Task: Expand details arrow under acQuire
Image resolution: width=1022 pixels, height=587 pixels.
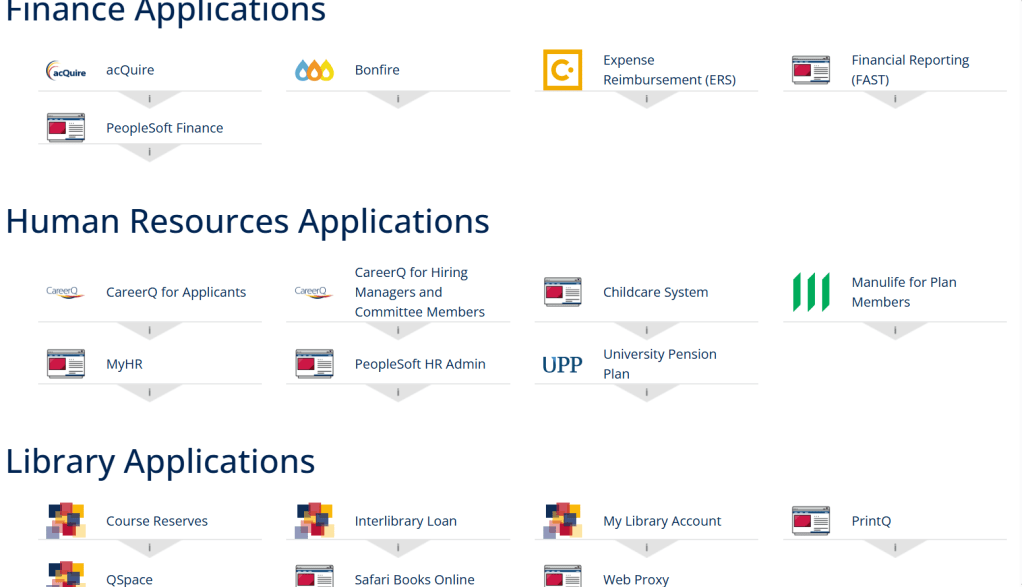Action: pyautogui.click(x=149, y=100)
